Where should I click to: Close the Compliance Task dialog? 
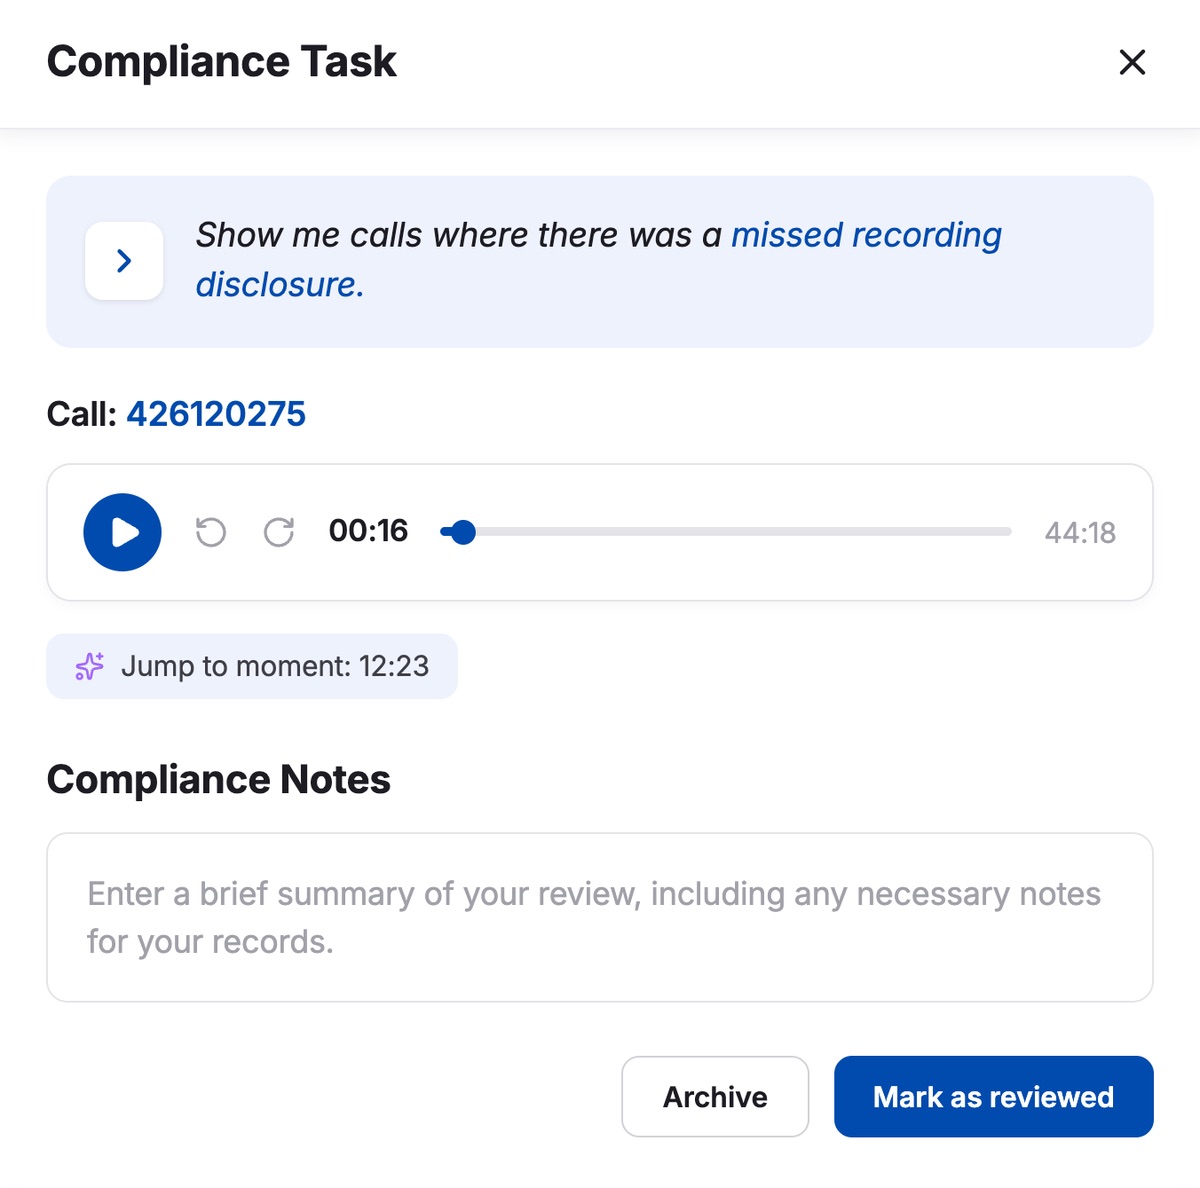pos(1132,62)
